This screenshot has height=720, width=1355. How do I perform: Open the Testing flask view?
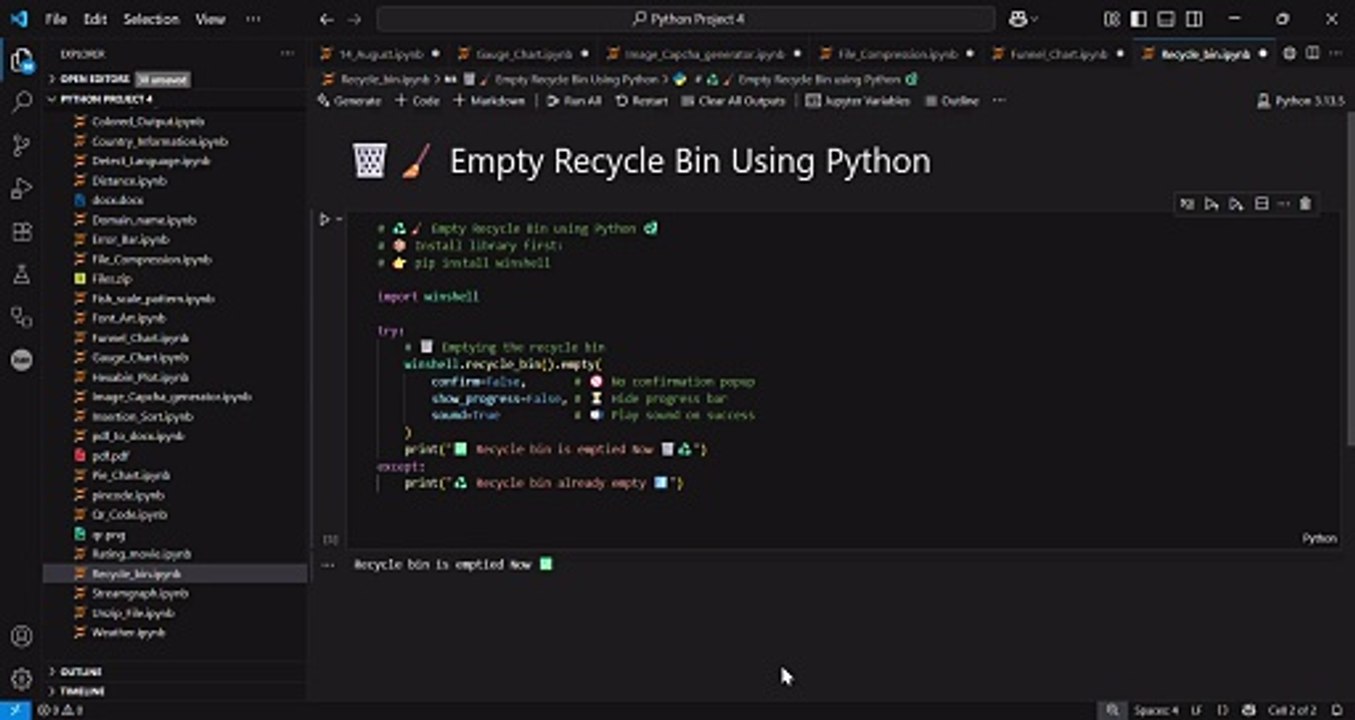21,274
